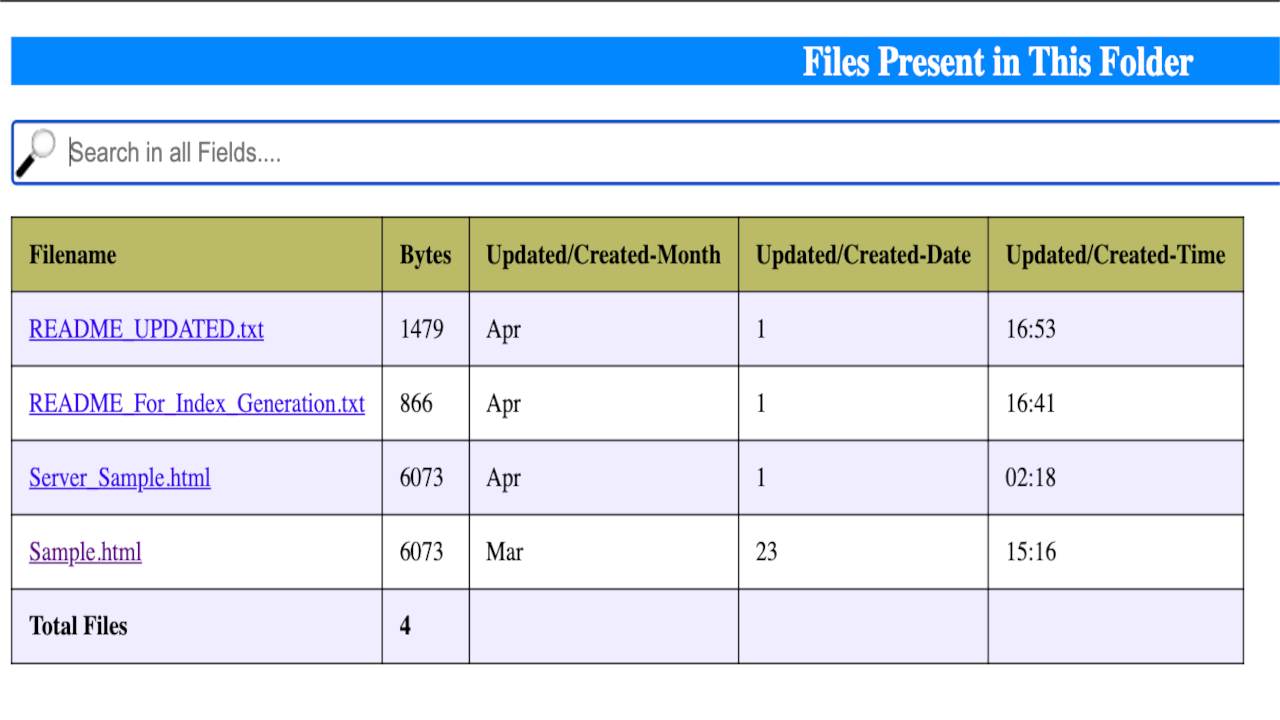The image size is (1280, 720).
Task: Click Apr month in Server_Sample.html row
Action: click(x=604, y=477)
